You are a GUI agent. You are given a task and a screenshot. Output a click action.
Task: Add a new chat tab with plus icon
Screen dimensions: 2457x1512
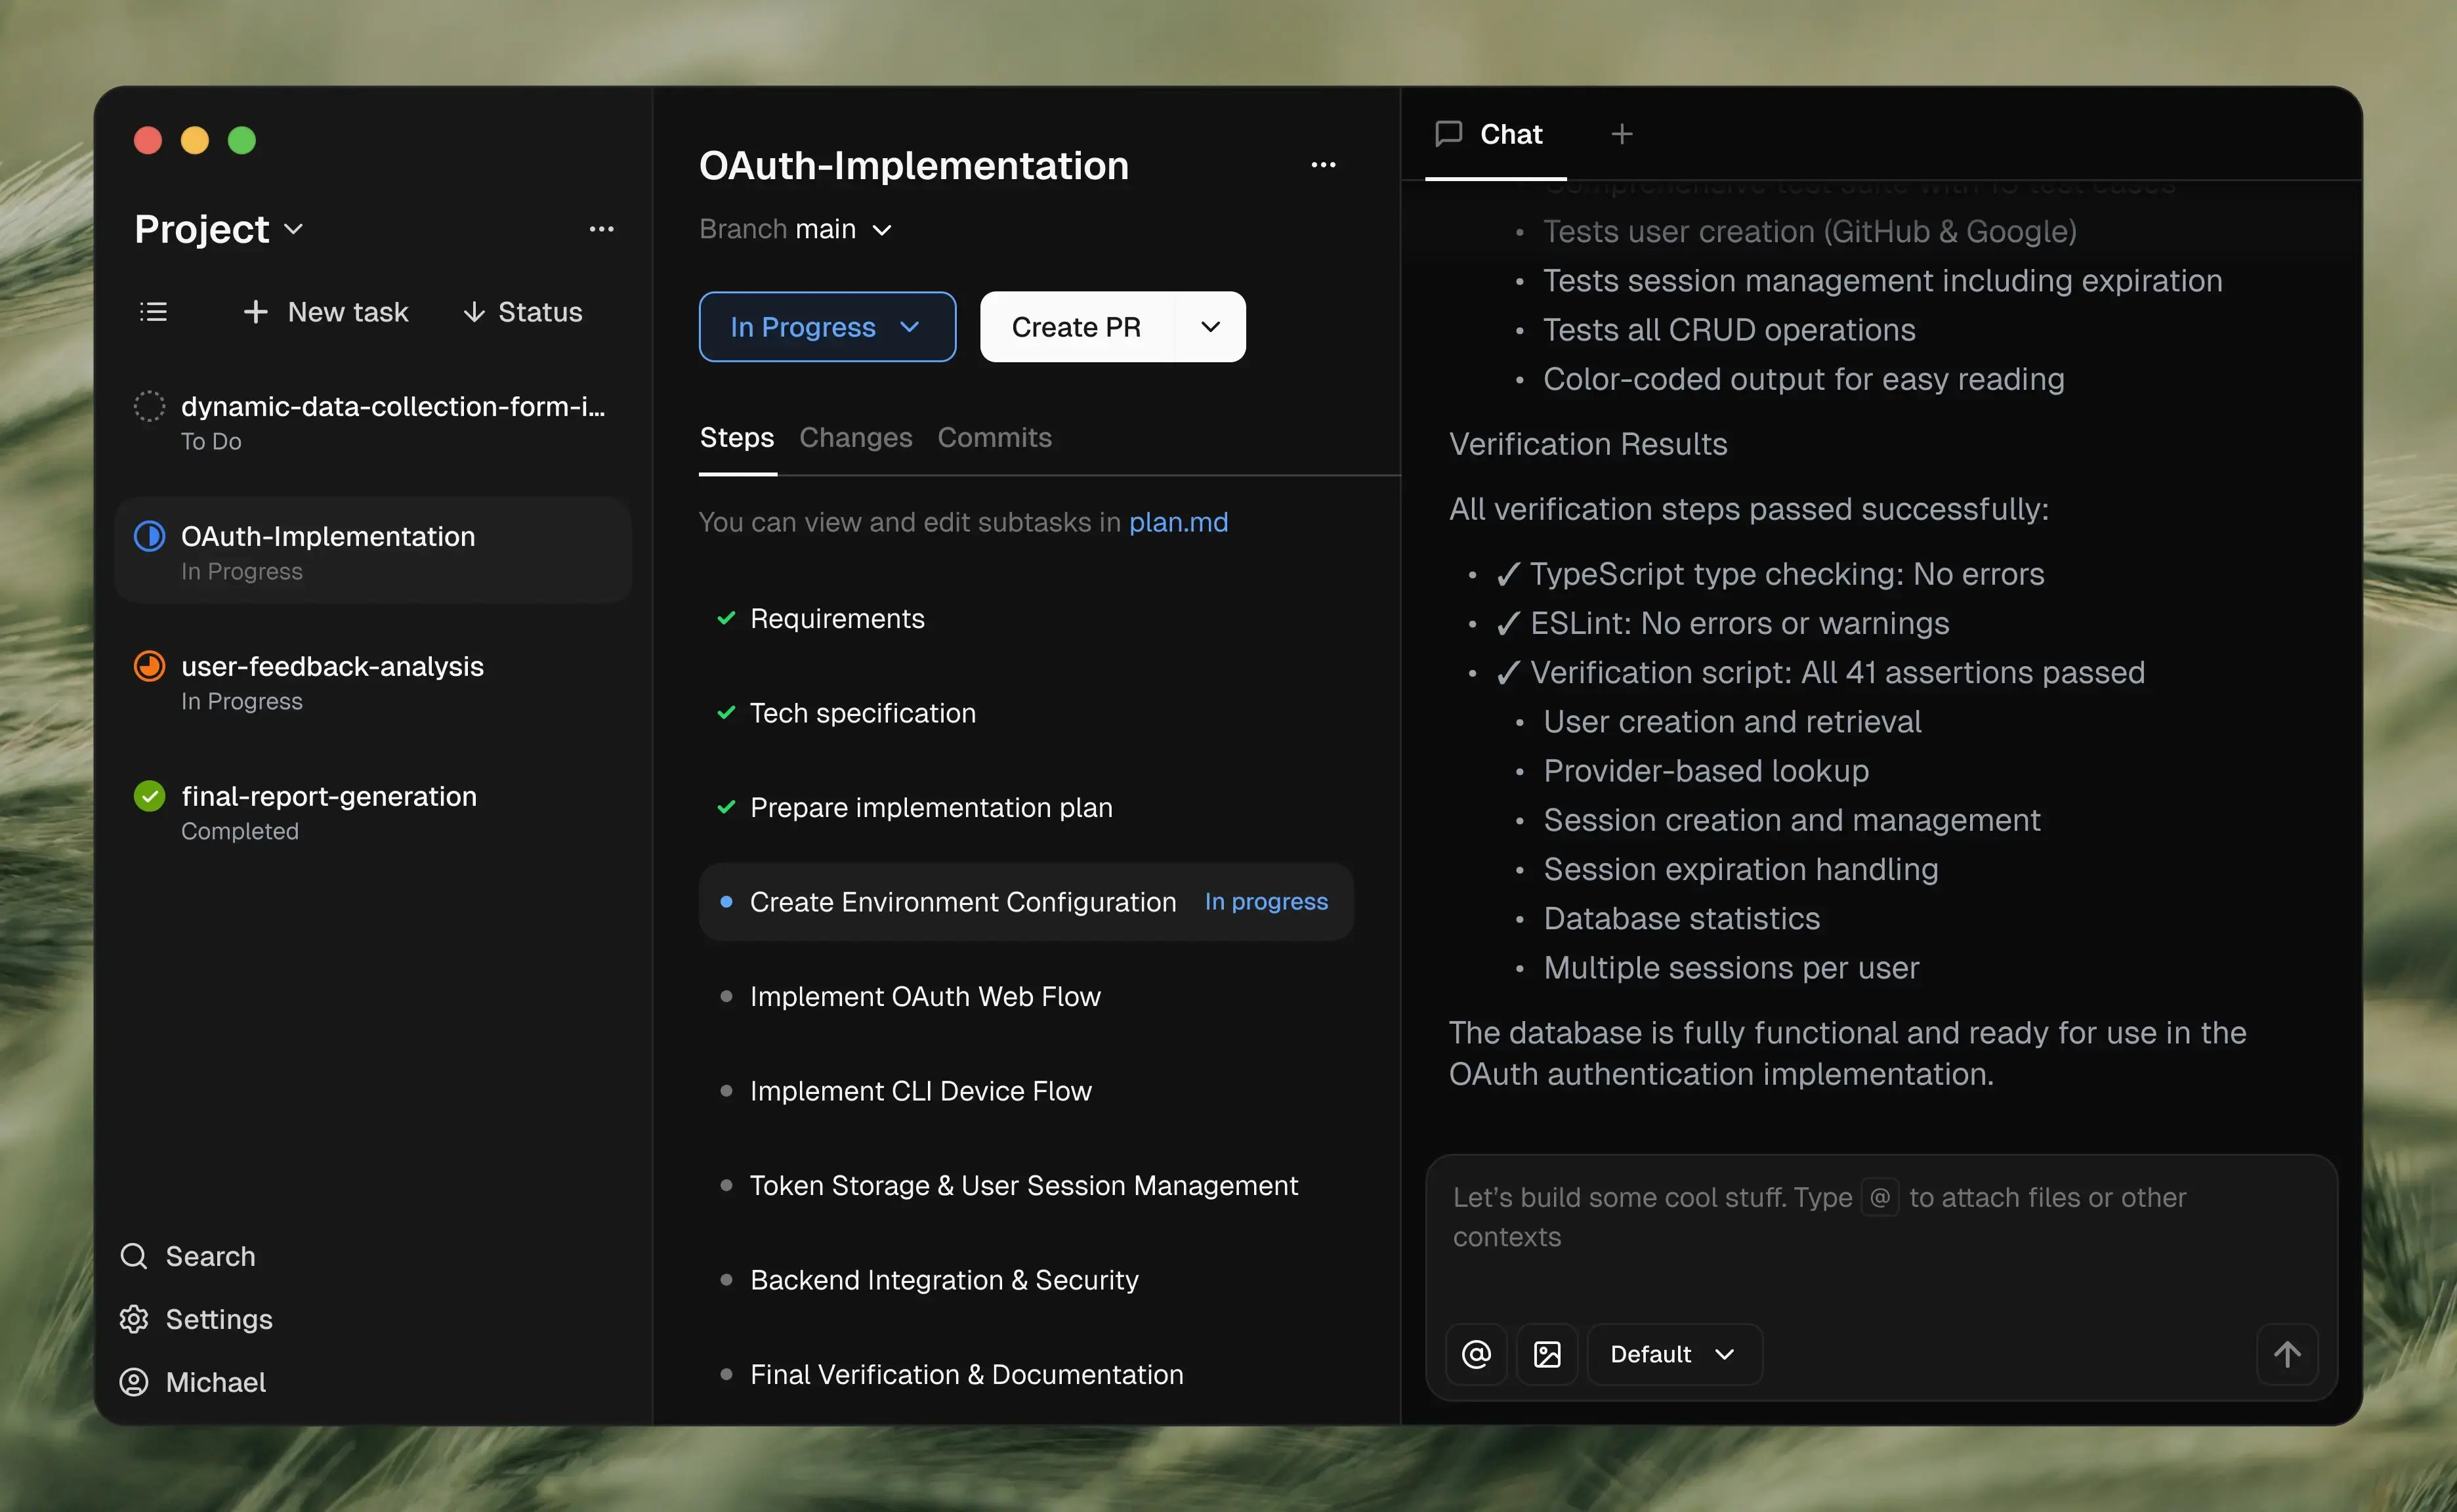[1622, 134]
